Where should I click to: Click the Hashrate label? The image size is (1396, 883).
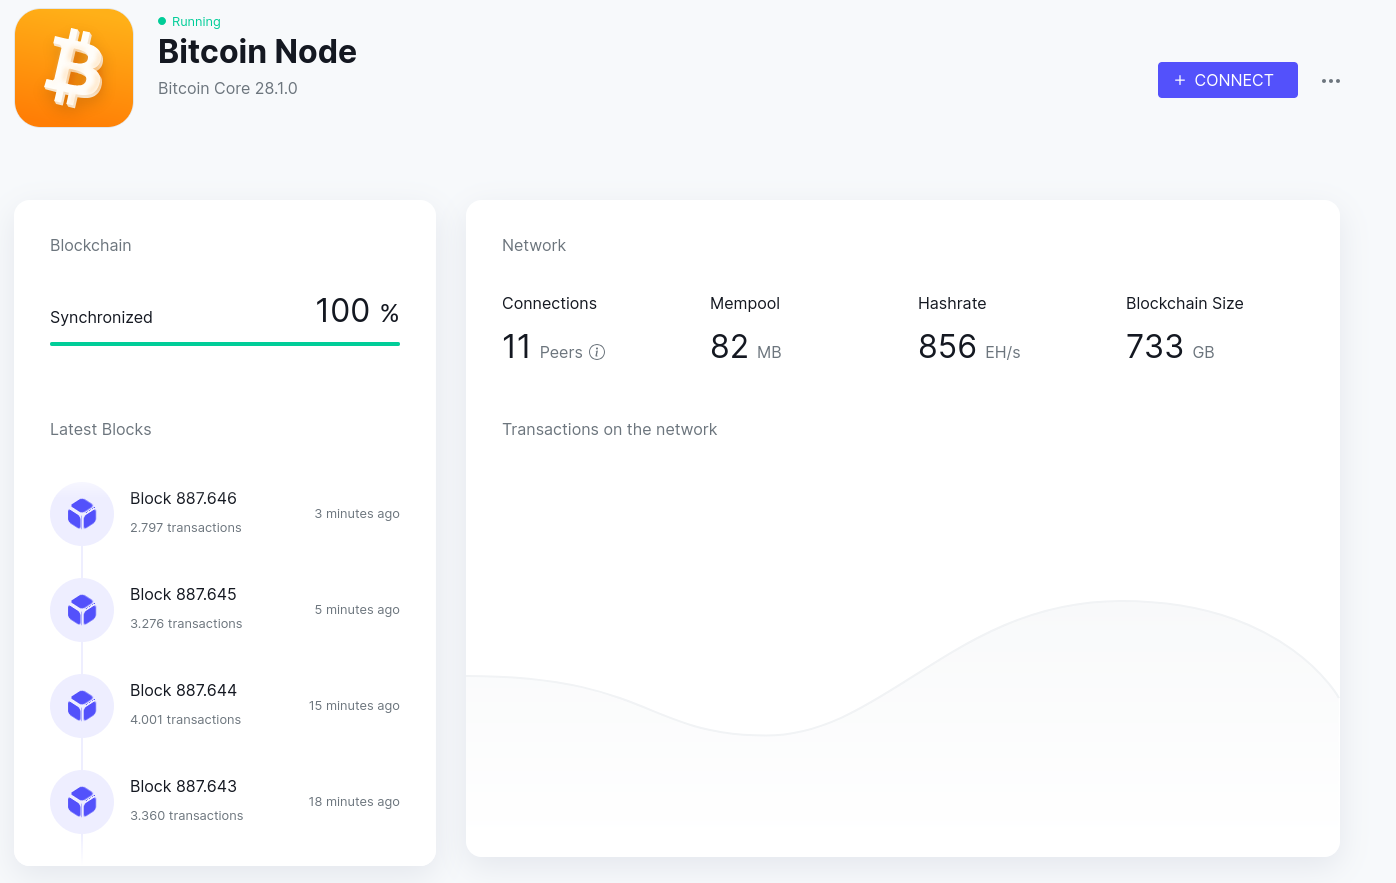(952, 303)
